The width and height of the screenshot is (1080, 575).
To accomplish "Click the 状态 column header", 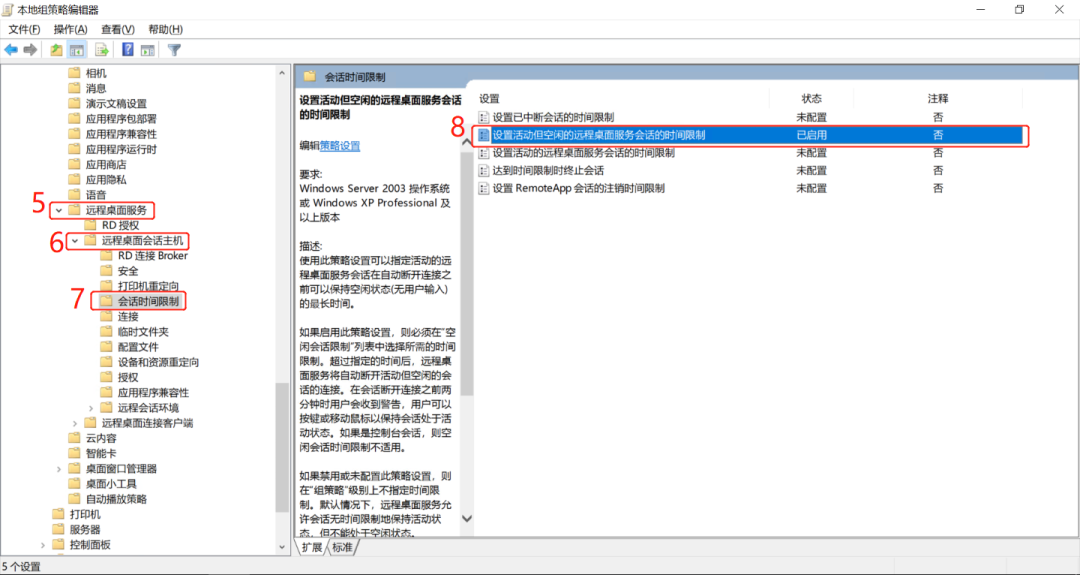I will click(x=811, y=98).
